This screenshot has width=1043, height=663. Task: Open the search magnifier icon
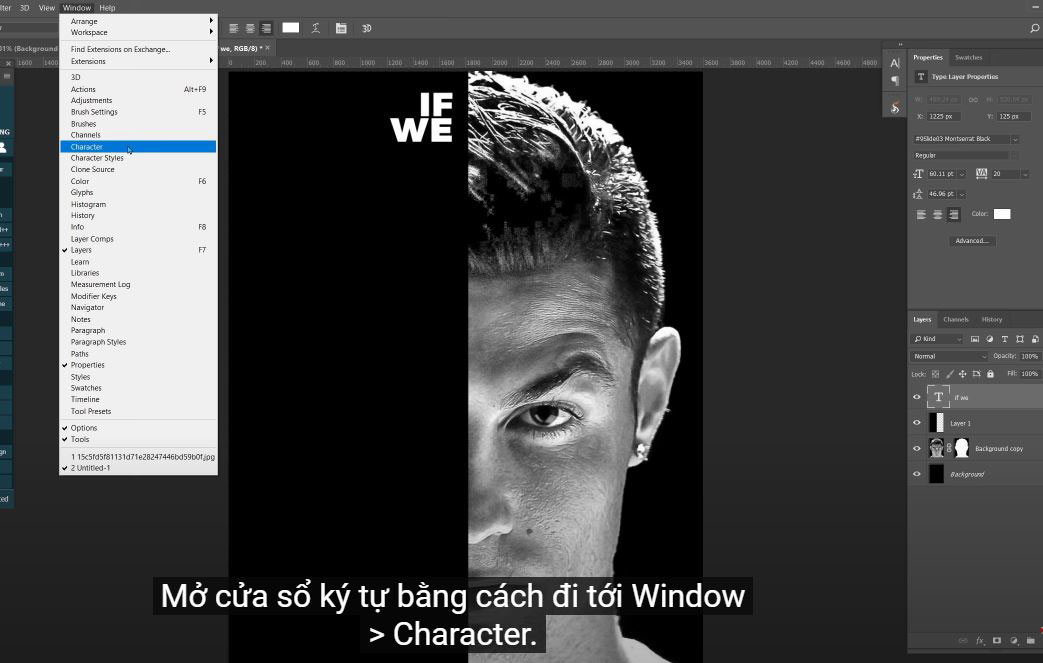click(x=1034, y=28)
